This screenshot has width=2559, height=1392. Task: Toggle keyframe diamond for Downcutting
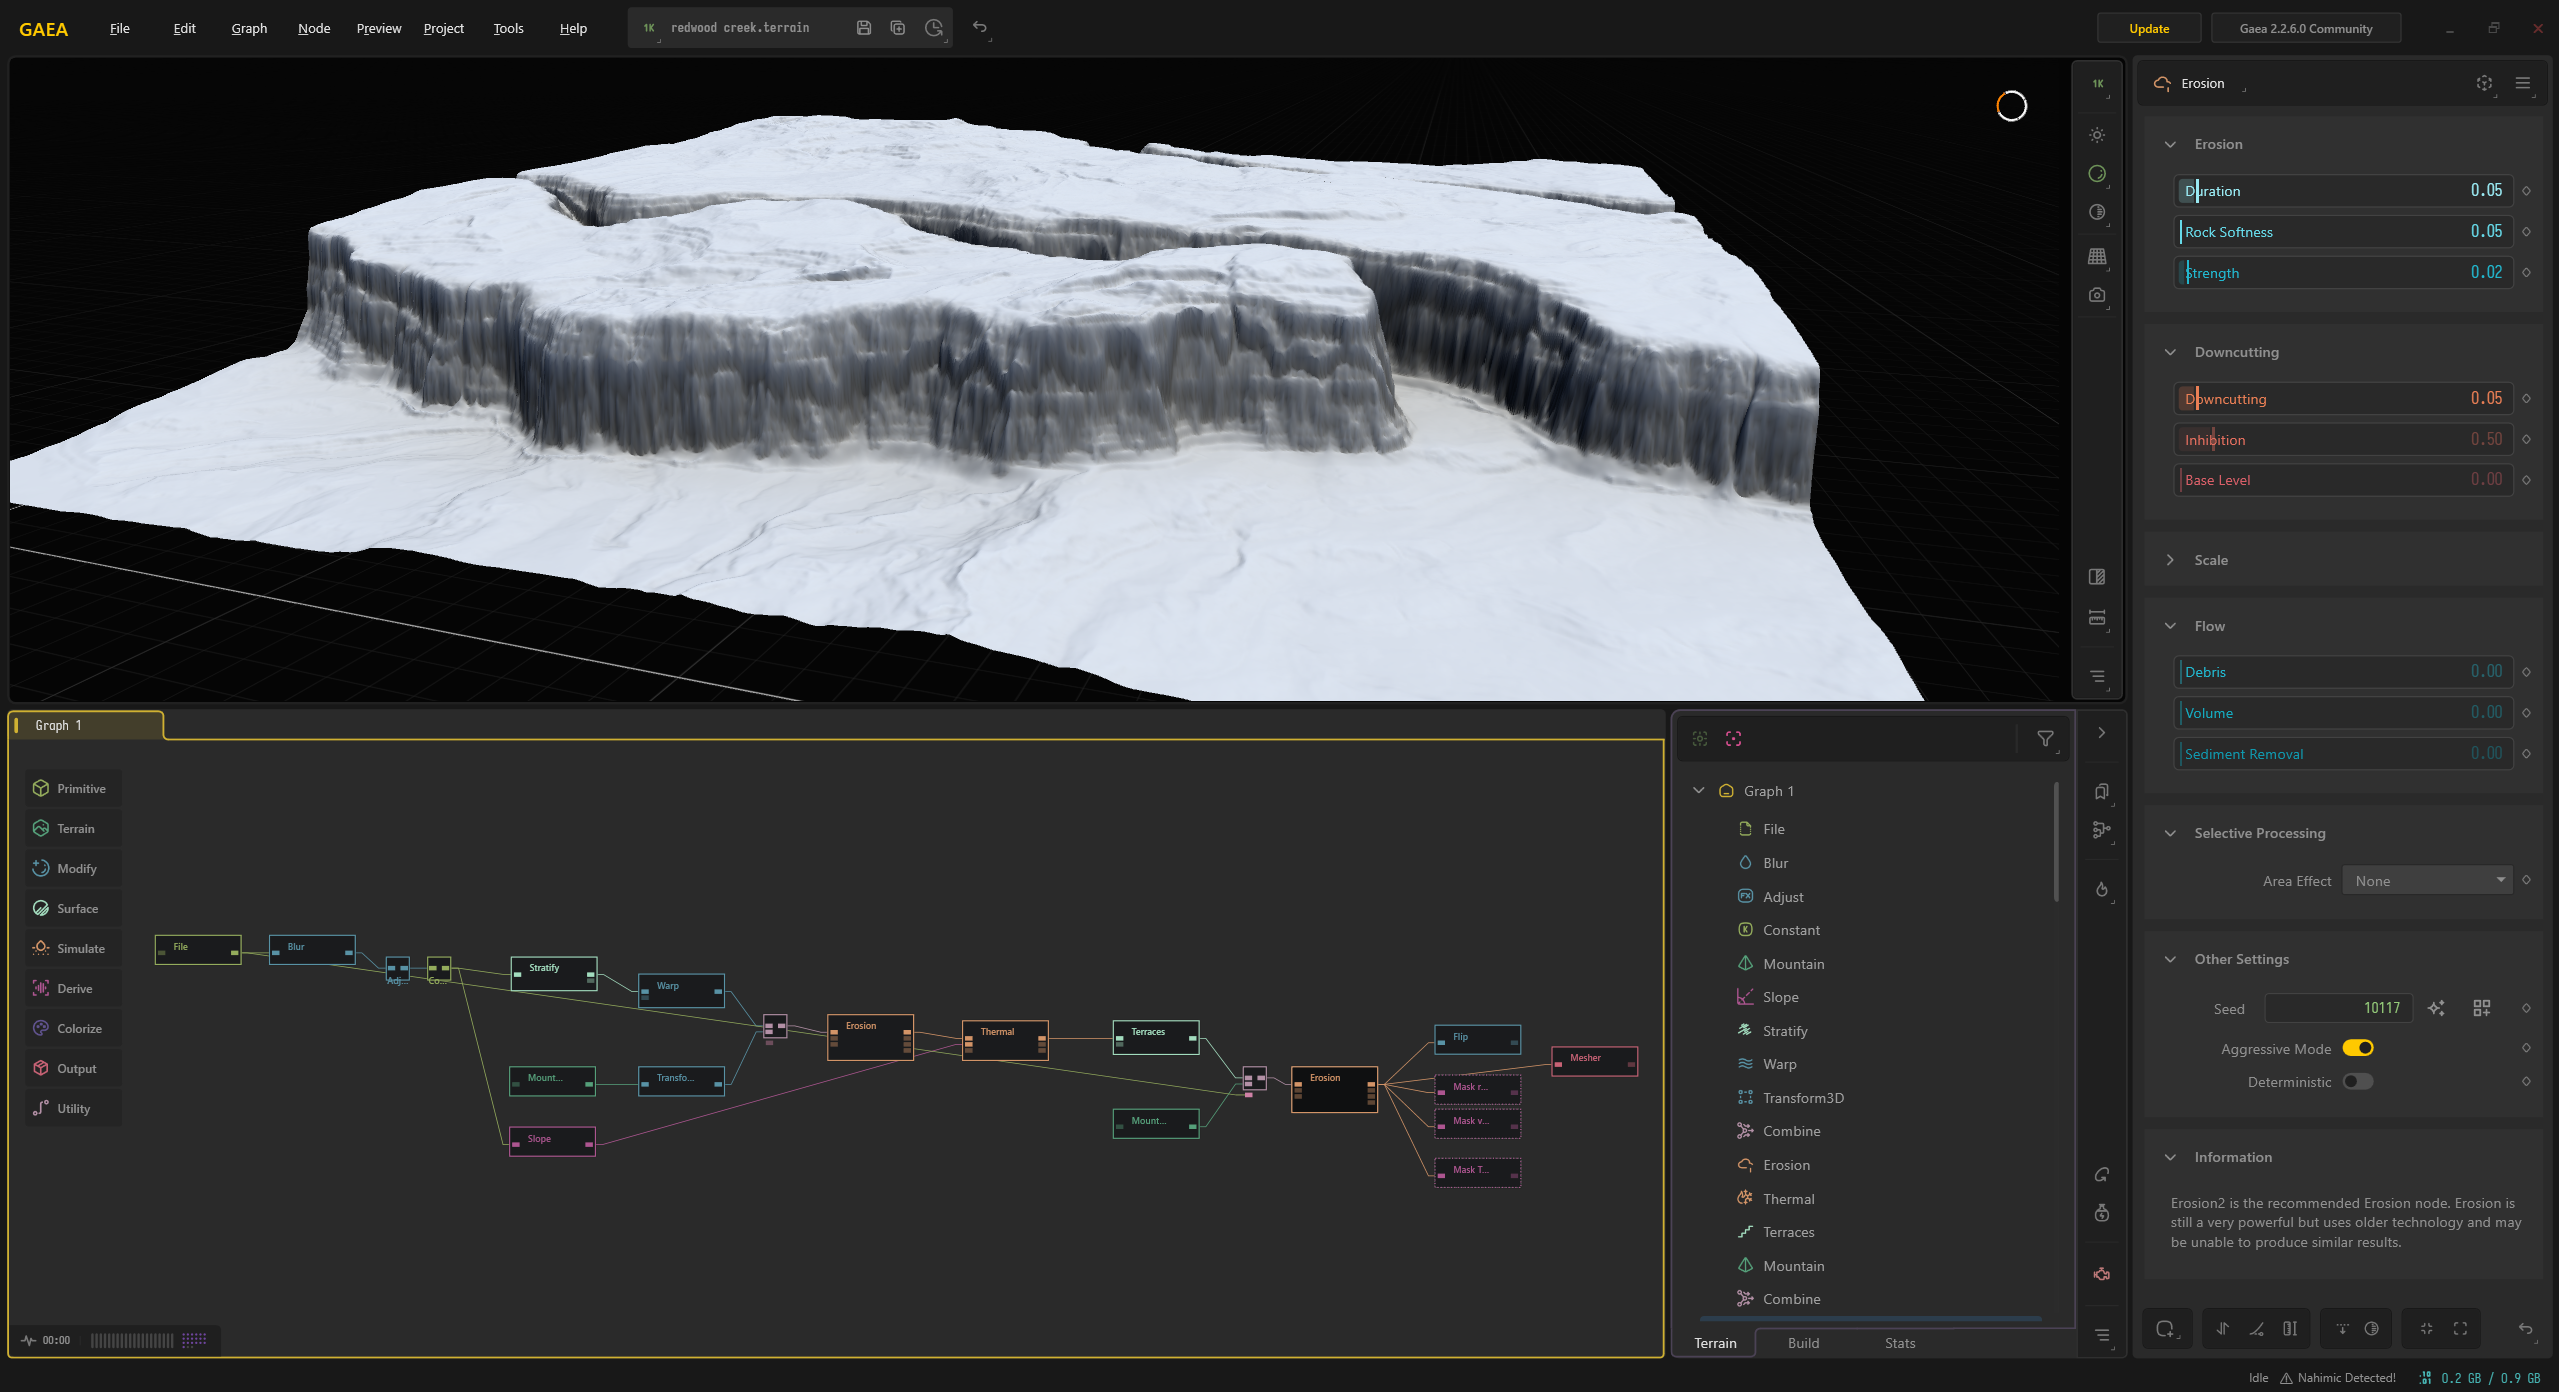[x=2526, y=398]
